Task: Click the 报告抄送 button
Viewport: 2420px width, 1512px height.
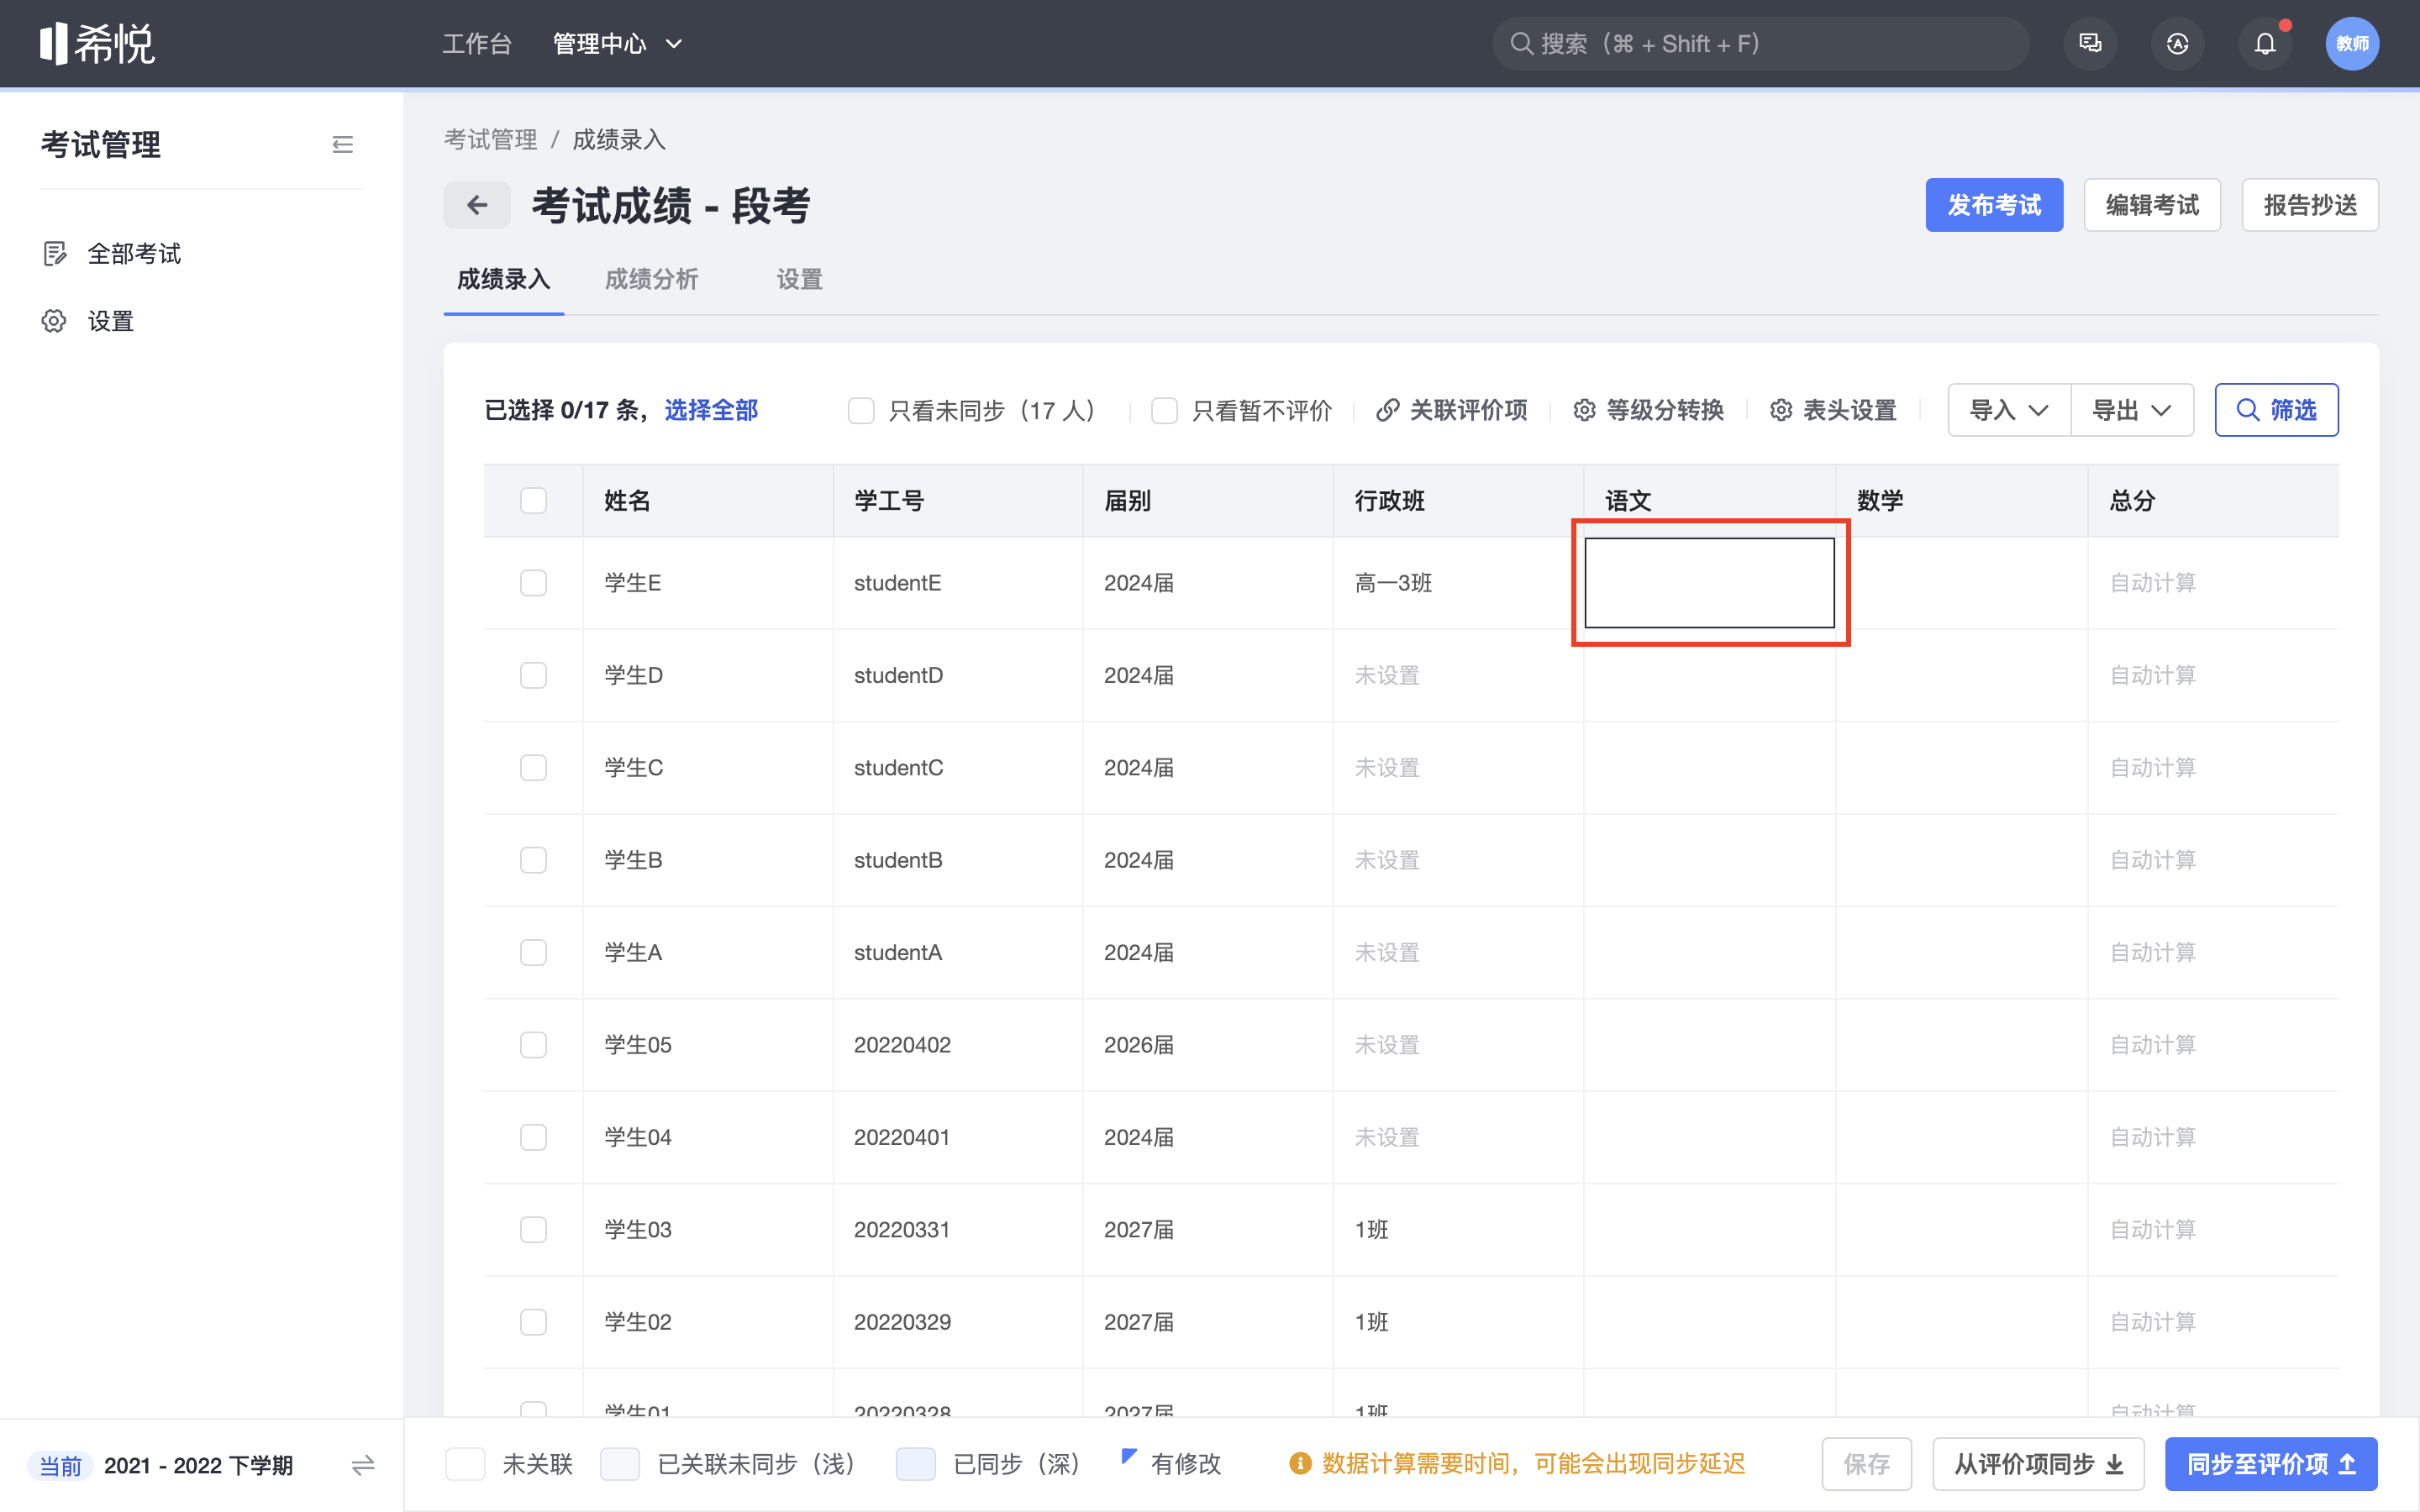Action: [x=2310, y=205]
